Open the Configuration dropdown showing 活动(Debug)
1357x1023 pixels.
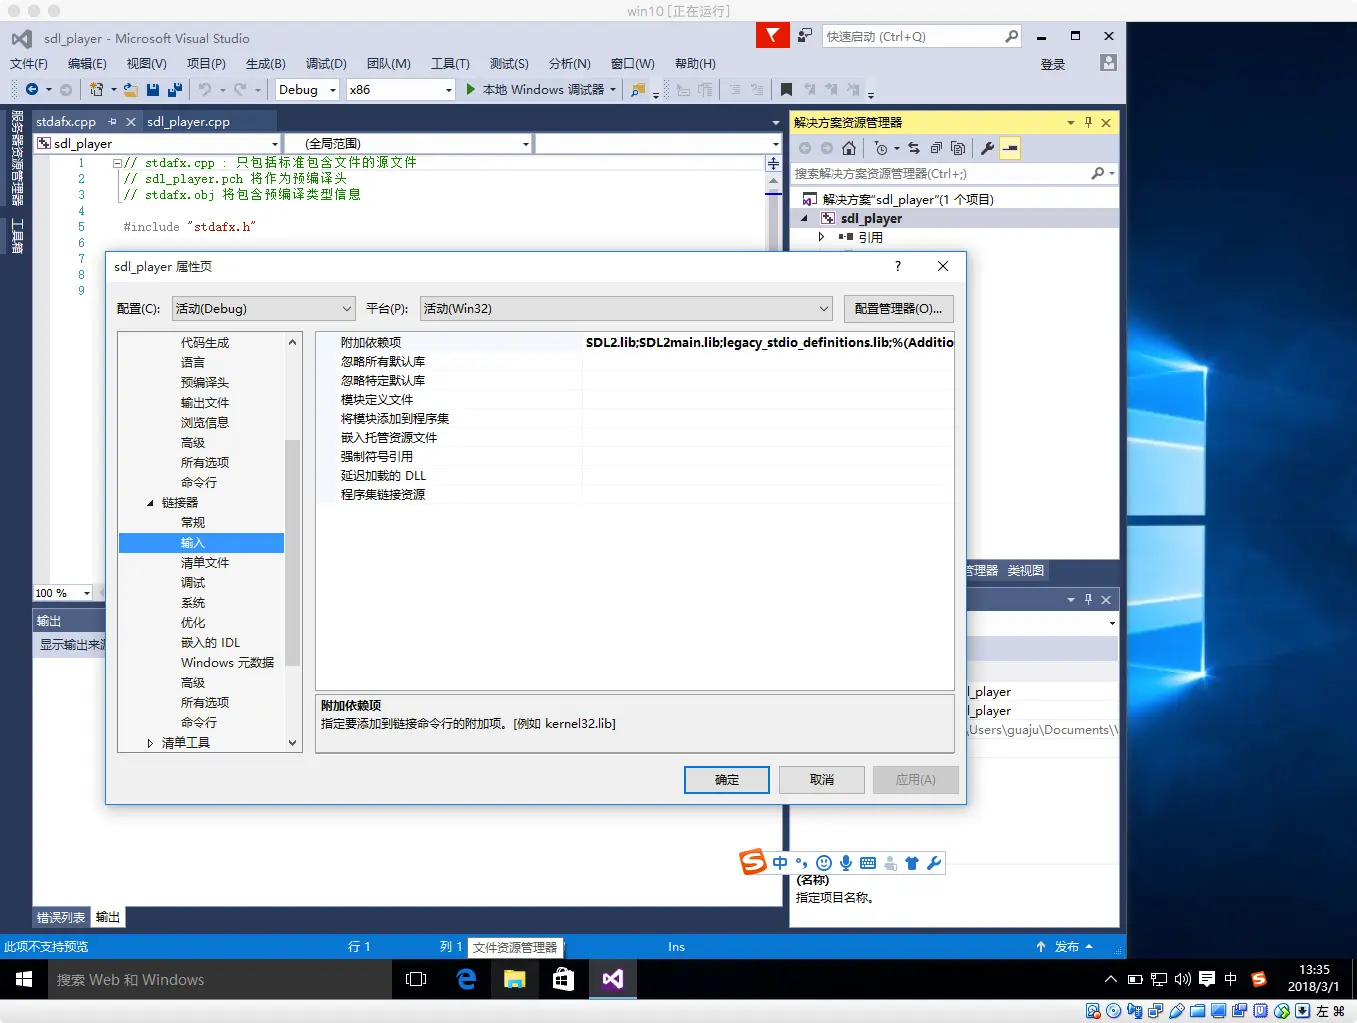point(264,308)
